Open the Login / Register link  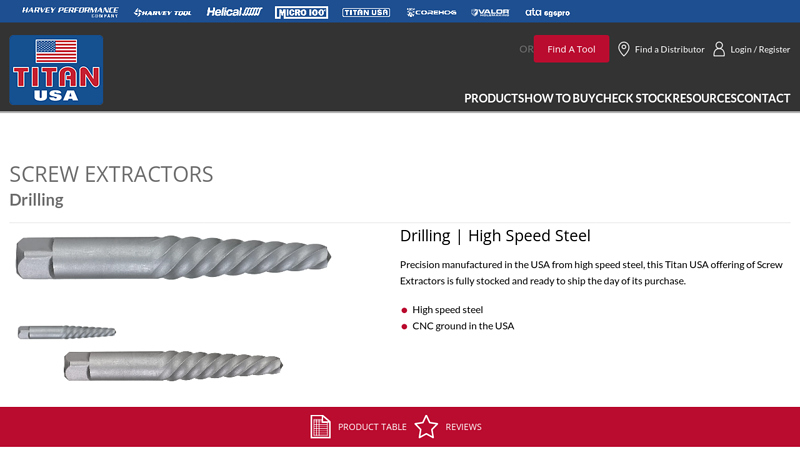point(760,49)
